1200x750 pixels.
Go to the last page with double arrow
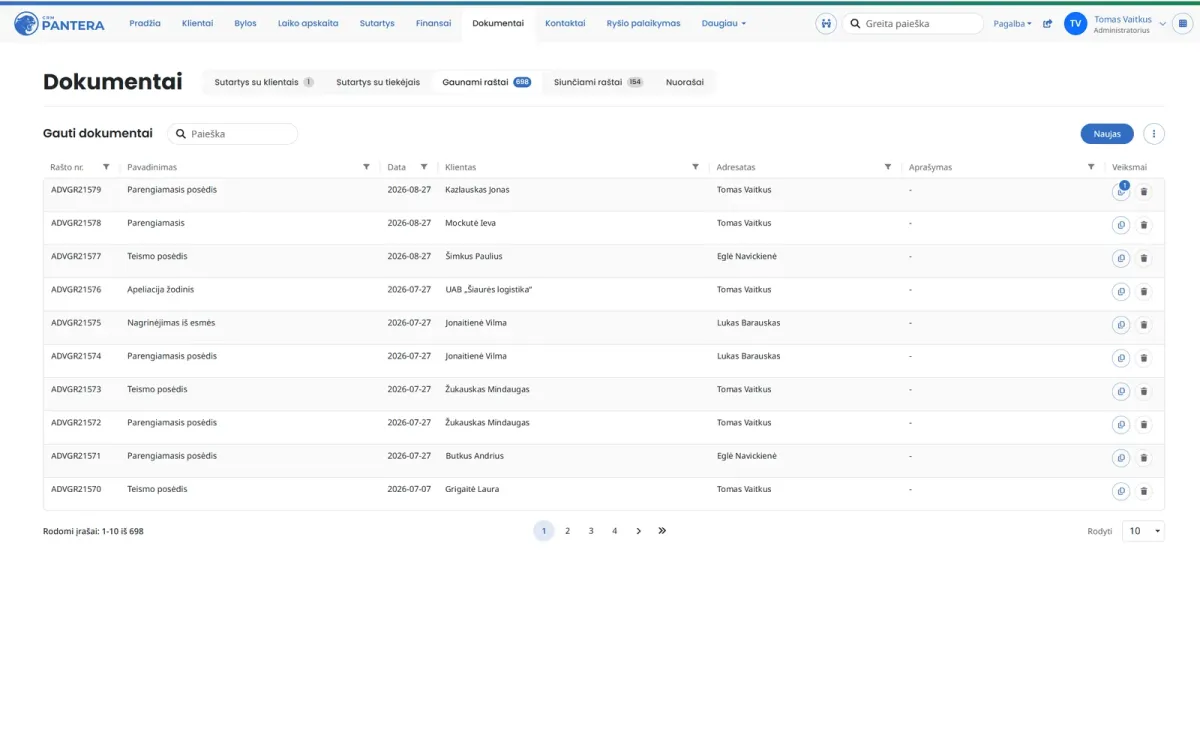tap(662, 531)
